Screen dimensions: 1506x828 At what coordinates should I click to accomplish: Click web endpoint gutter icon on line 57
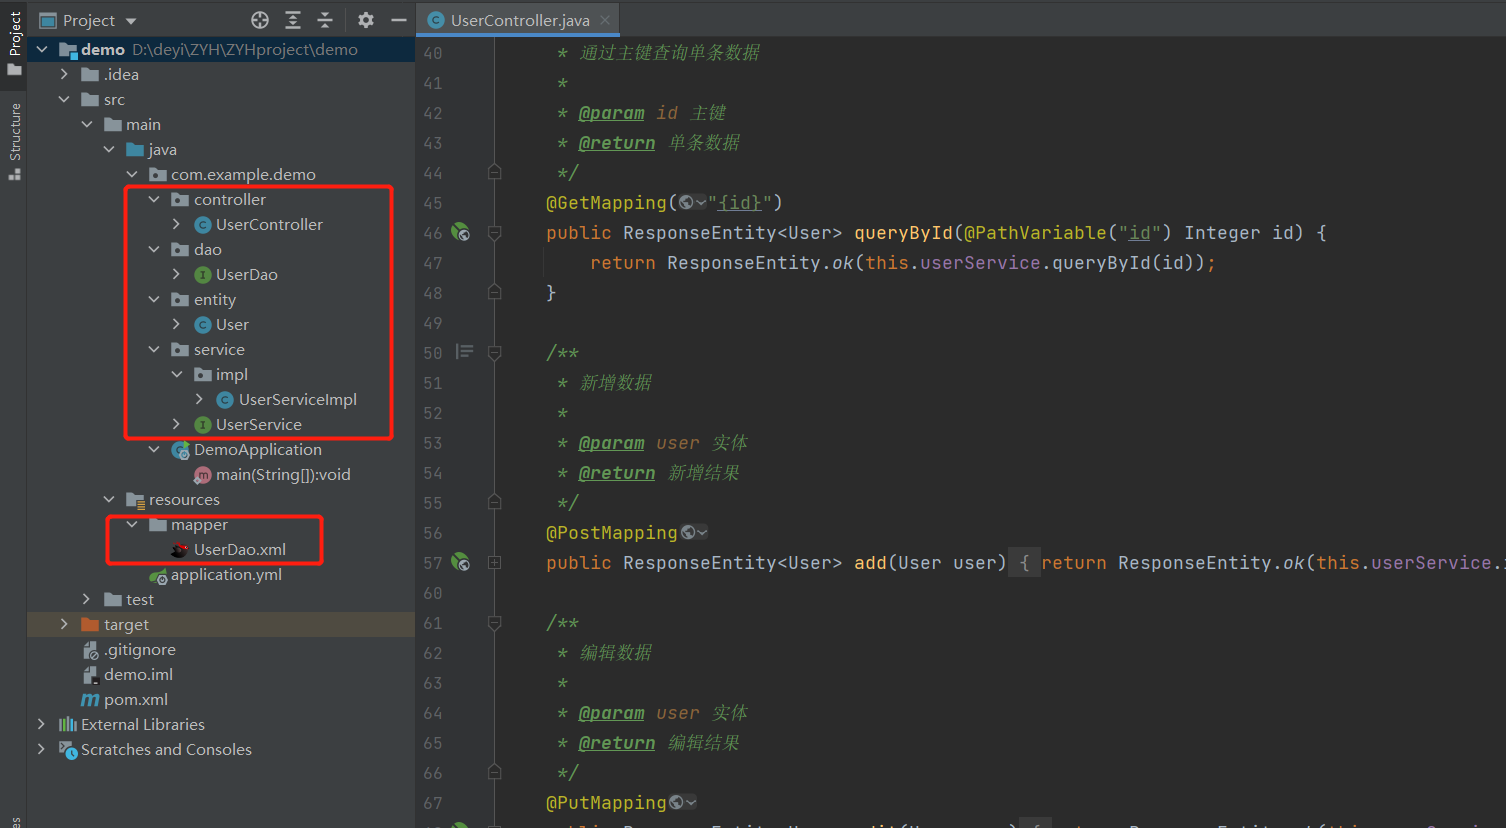click(x=461, y=562)
